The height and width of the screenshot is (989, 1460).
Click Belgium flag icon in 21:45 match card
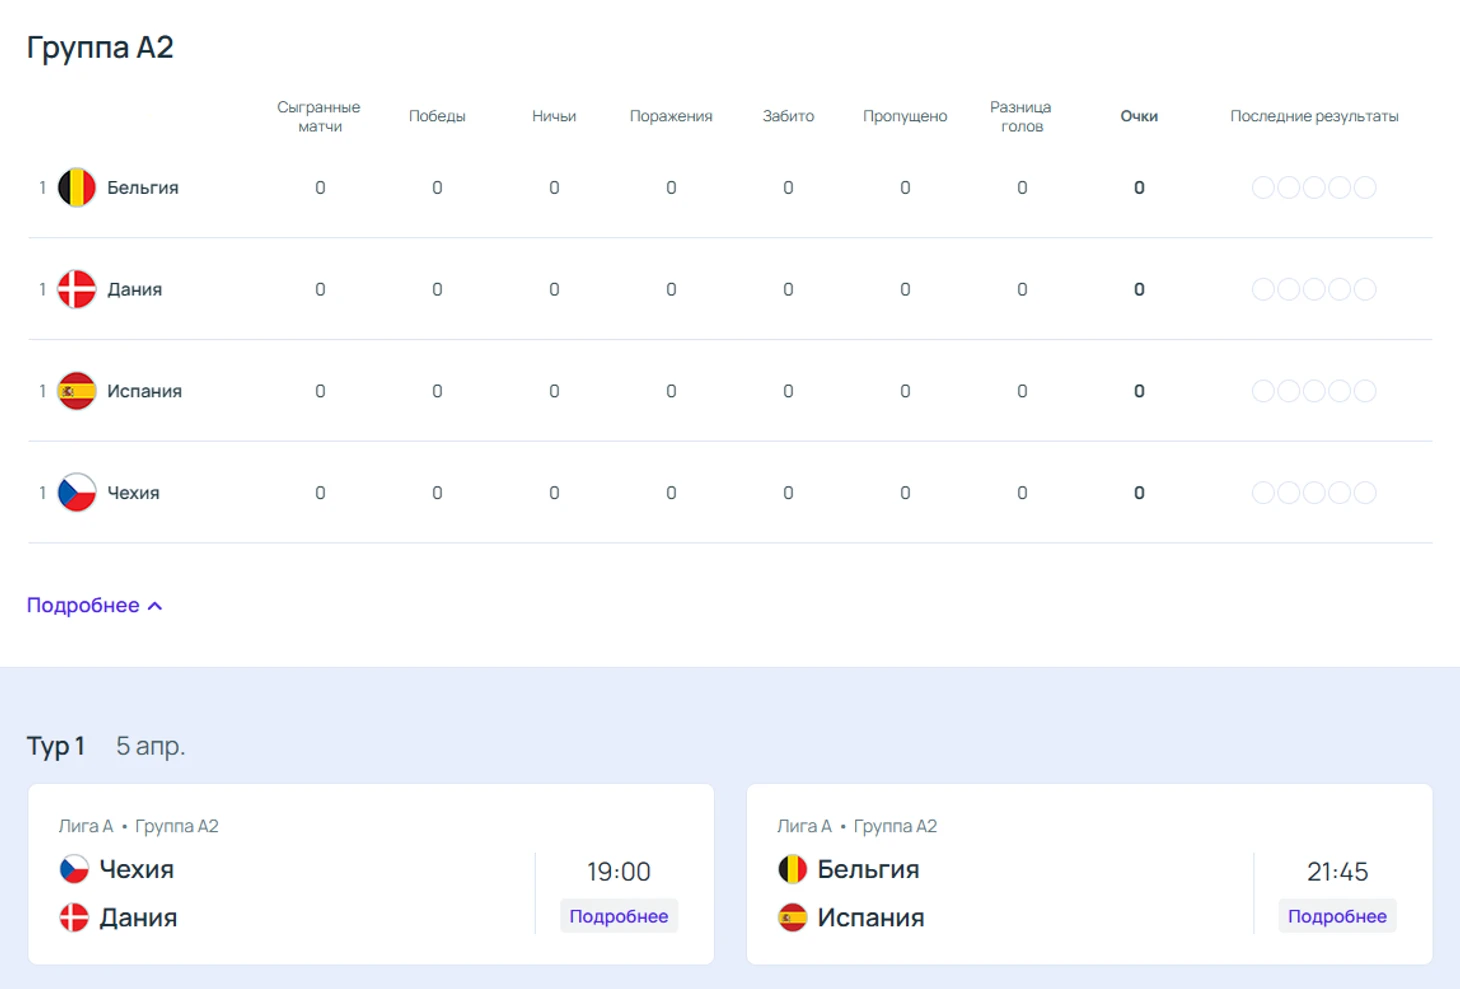coord(792,869)
